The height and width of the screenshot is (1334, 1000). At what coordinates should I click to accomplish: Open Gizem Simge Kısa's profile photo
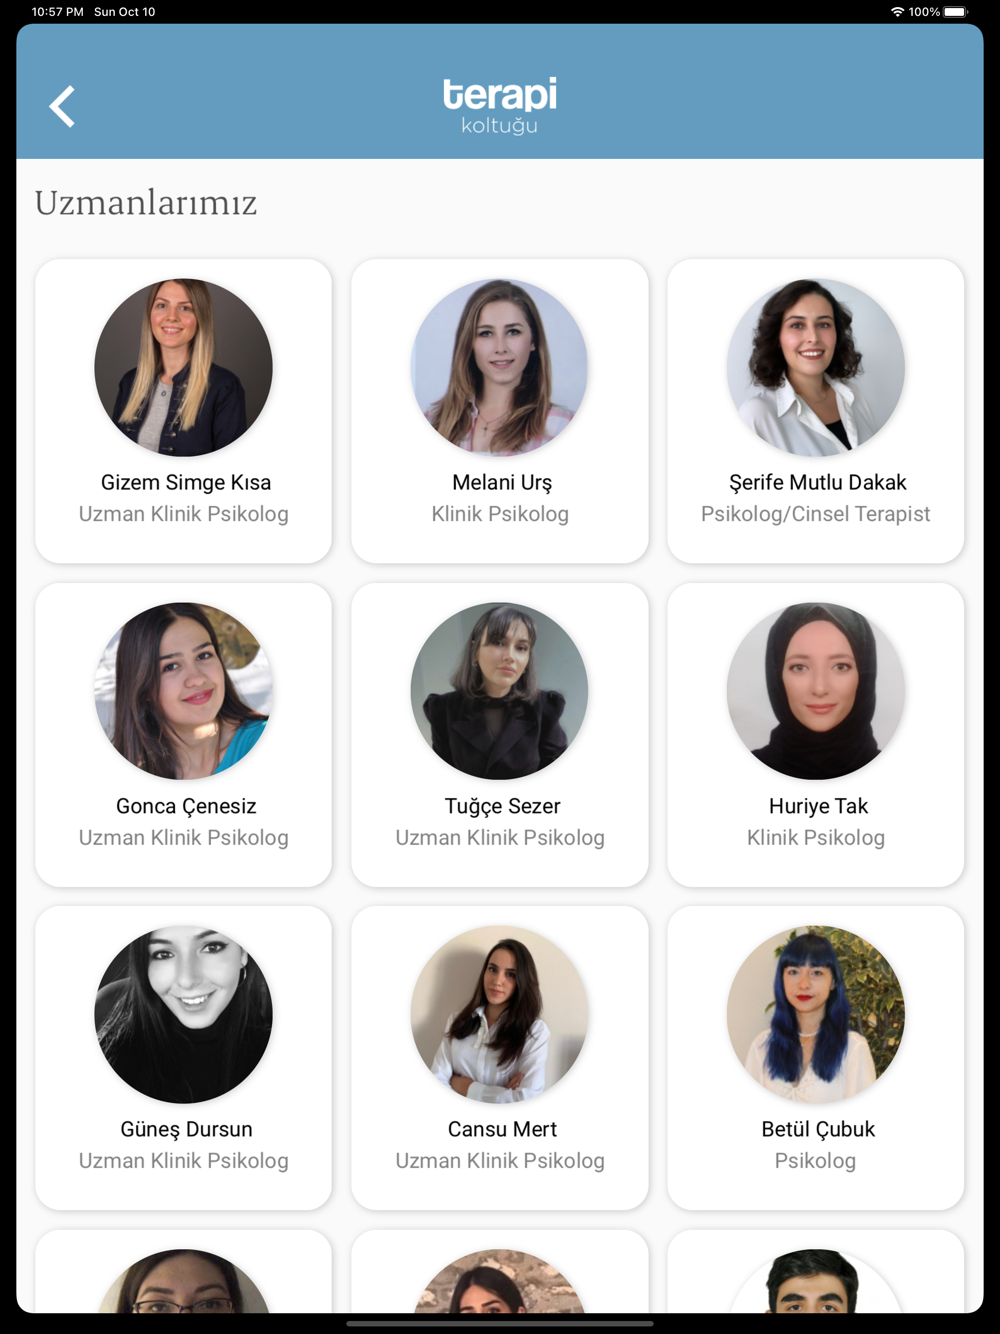[x=184, y=367]
